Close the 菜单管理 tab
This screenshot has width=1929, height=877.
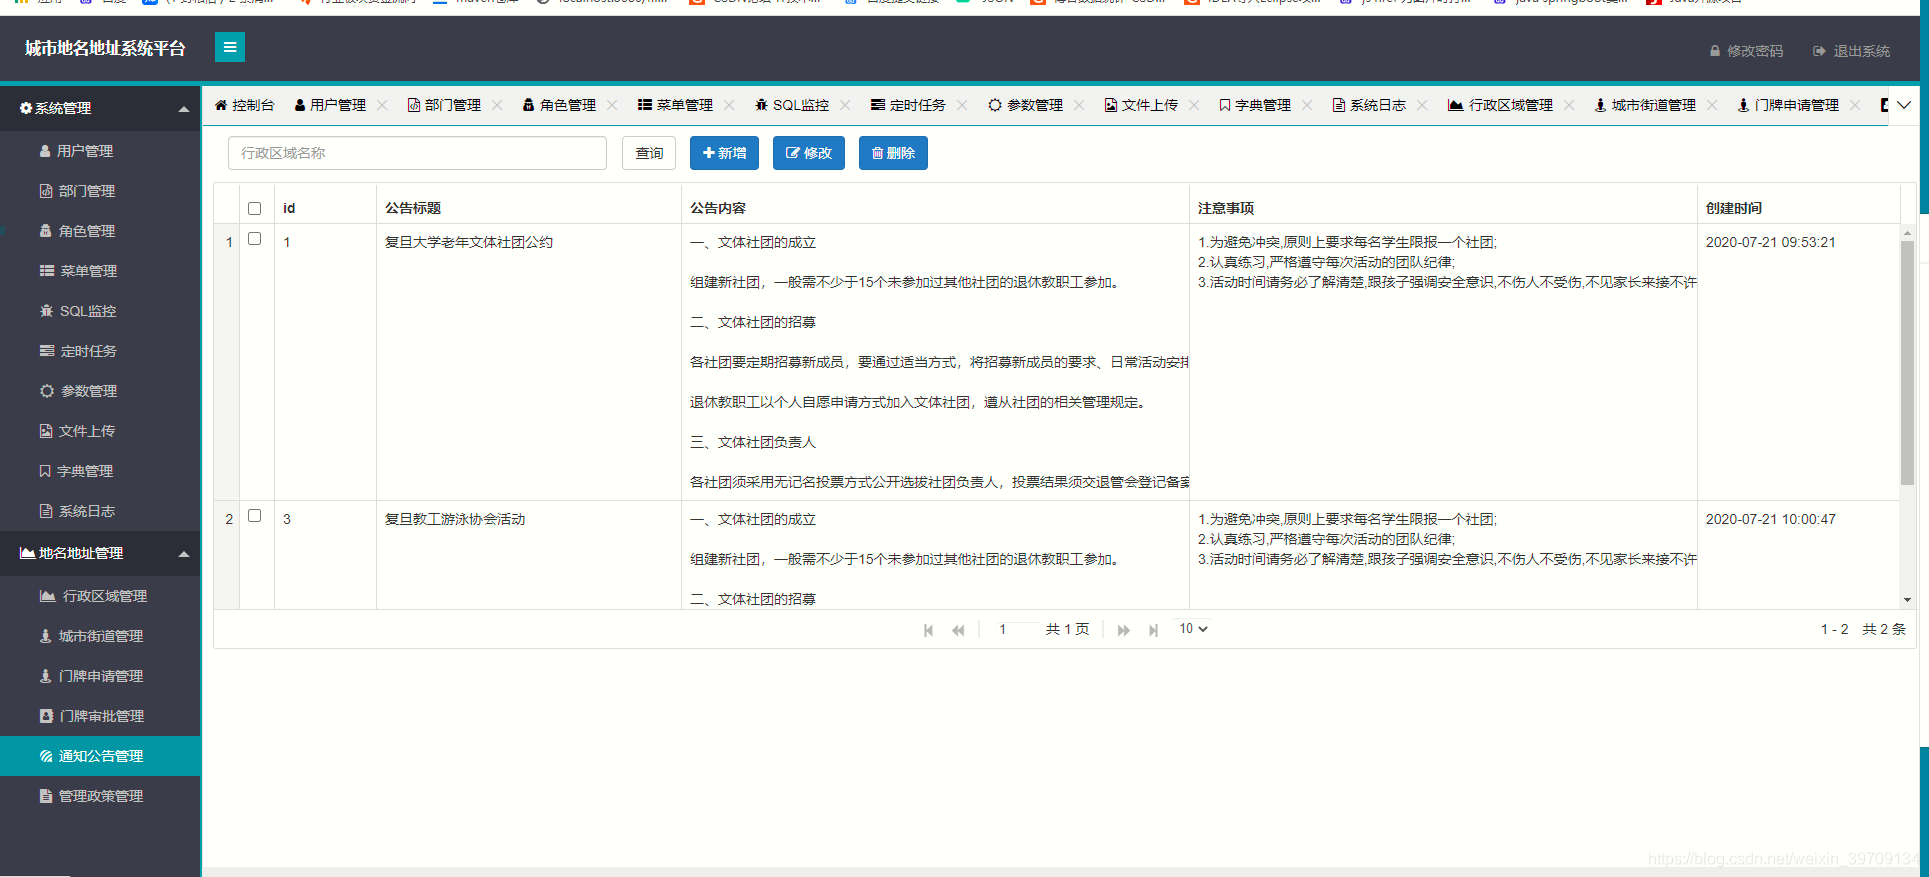click(x=729, y=105)
